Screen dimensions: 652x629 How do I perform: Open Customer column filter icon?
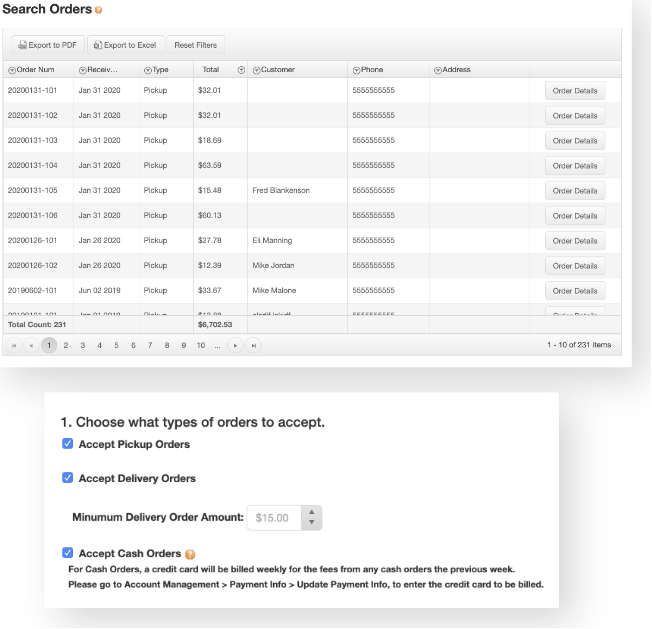click(256, 70)
